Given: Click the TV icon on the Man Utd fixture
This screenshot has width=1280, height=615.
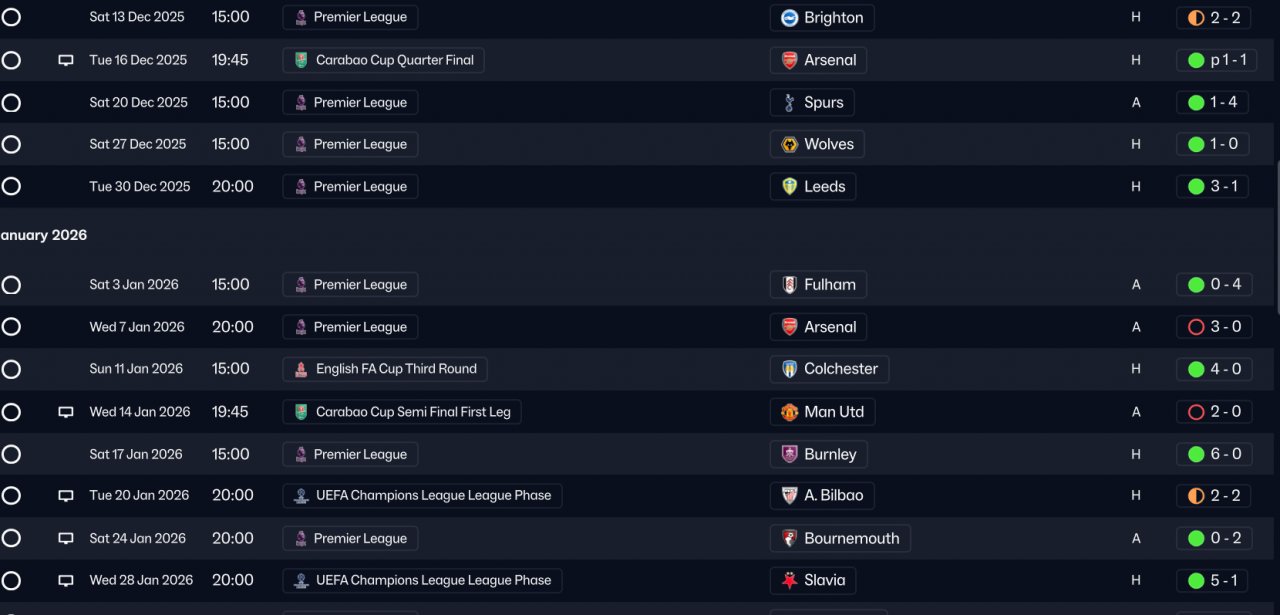Looking at the screenshot, I should click(x=66, y=412).
